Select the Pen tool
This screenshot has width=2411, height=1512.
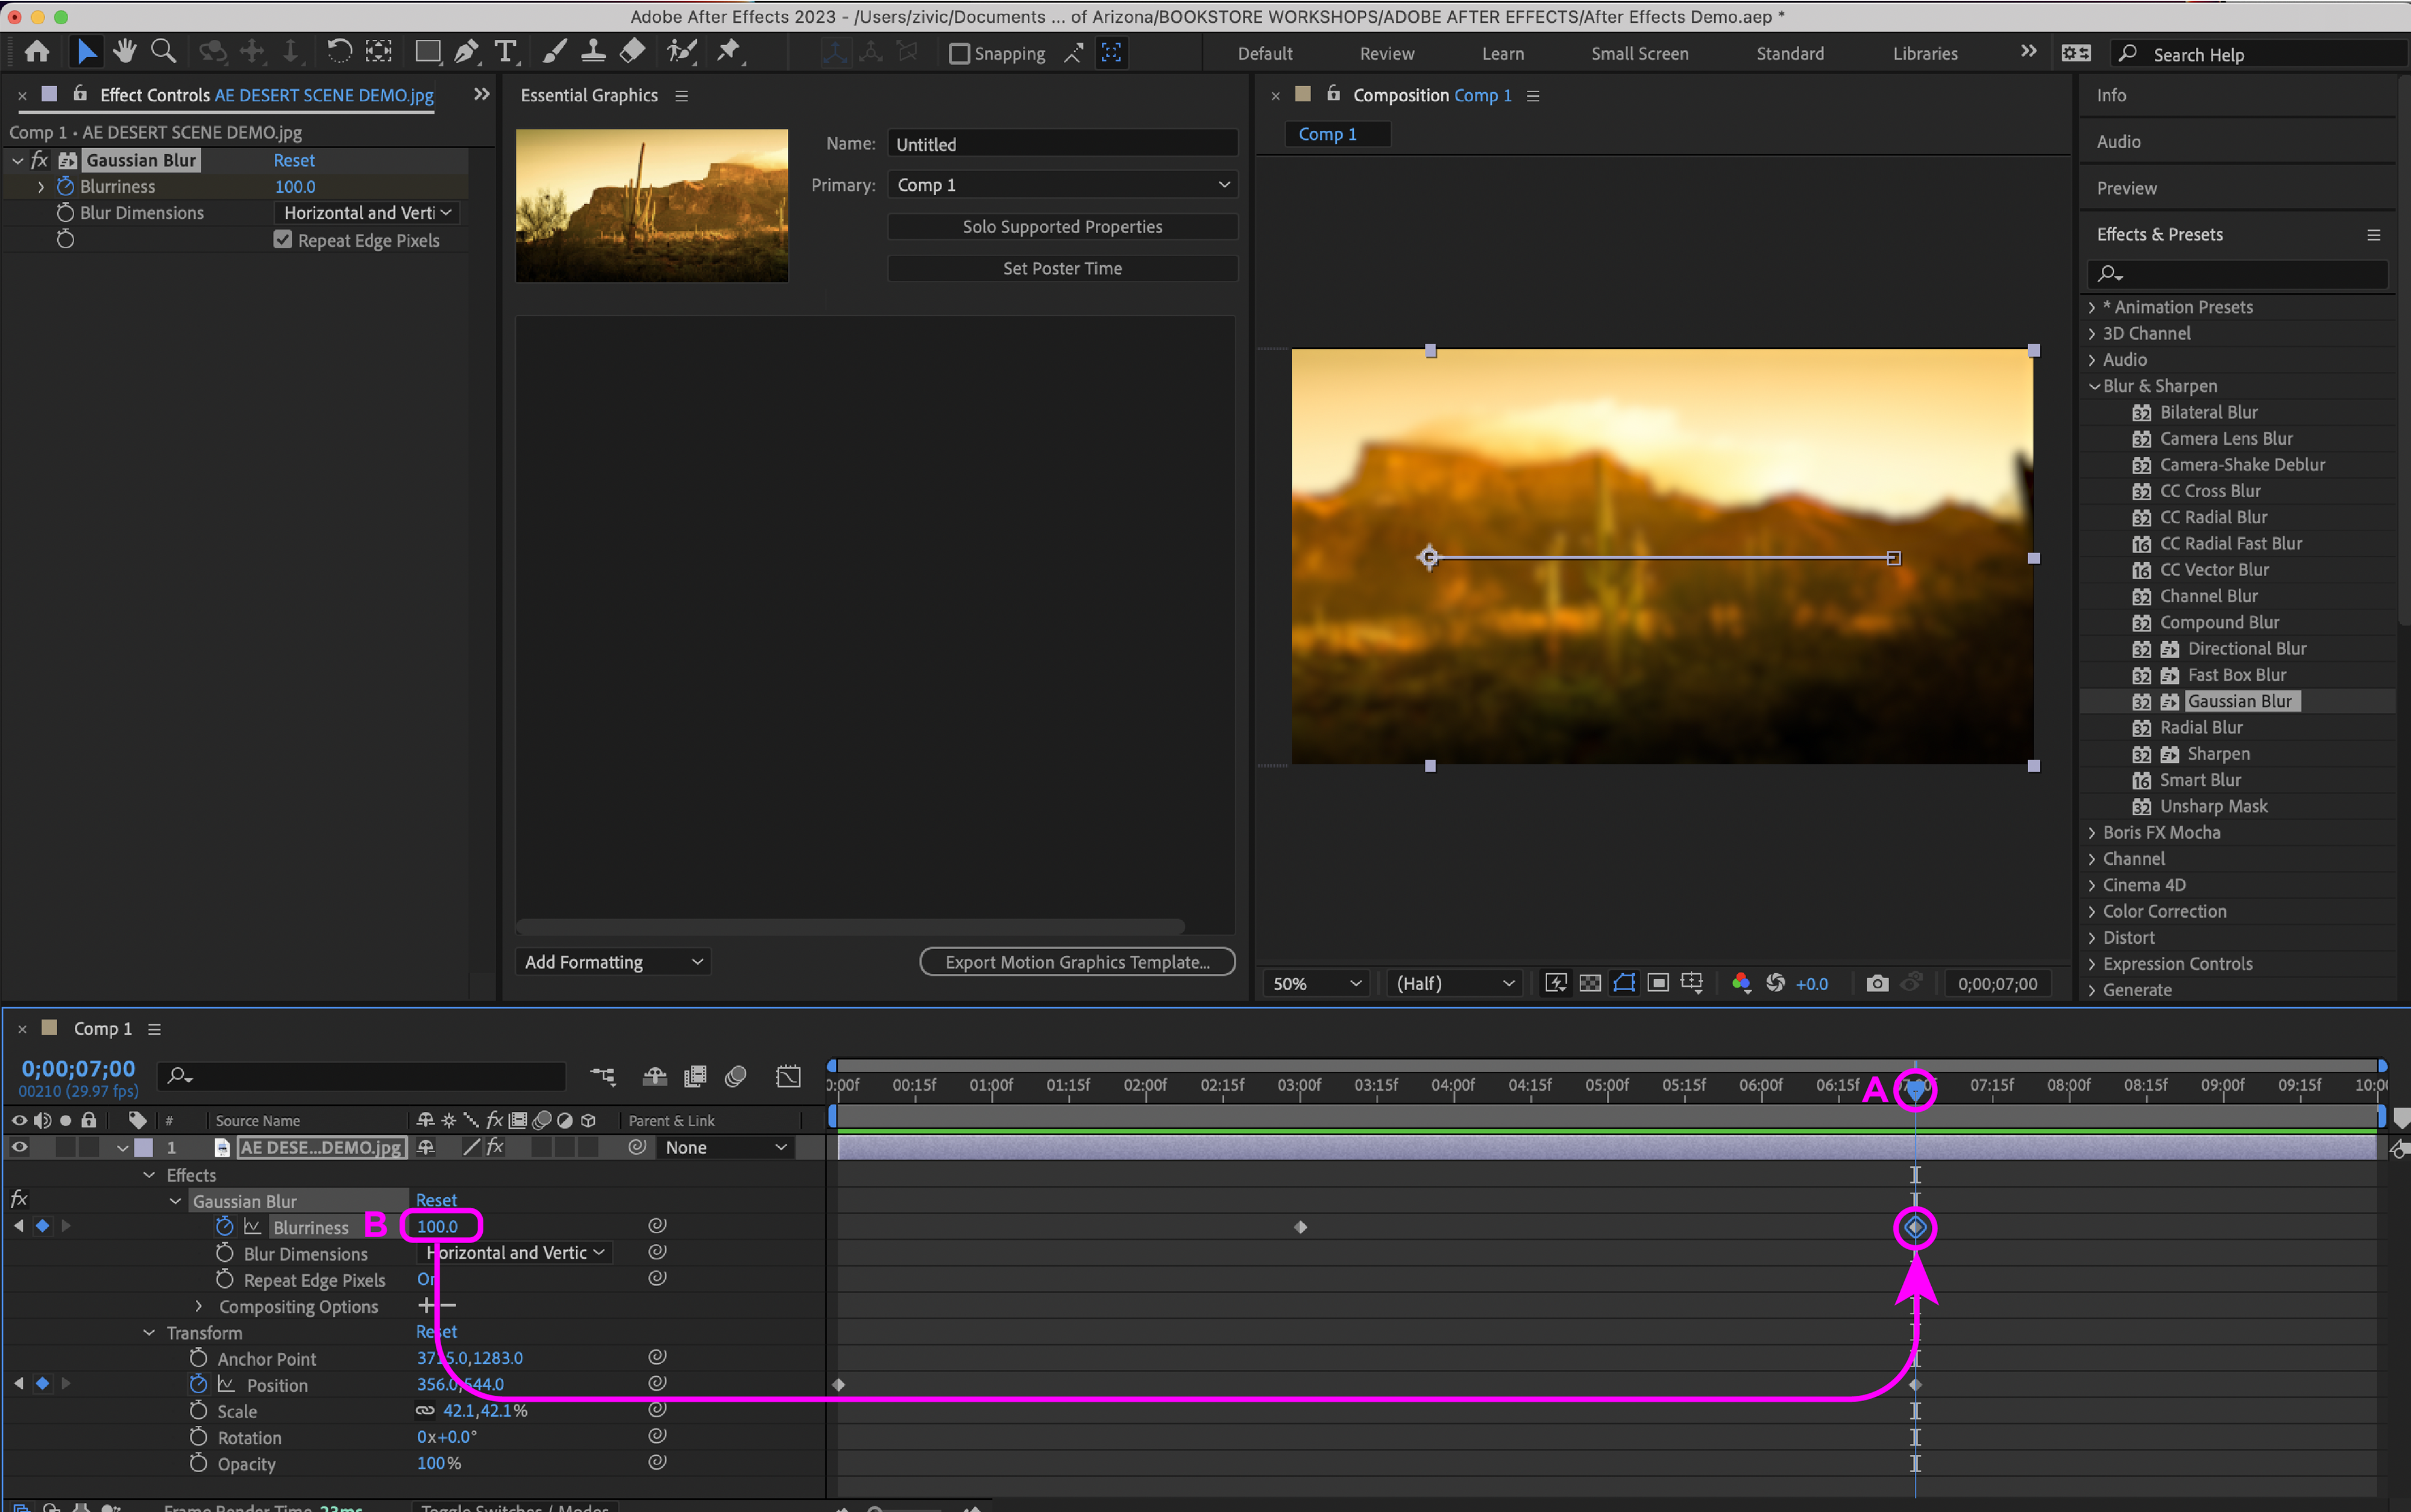point(466,51)
